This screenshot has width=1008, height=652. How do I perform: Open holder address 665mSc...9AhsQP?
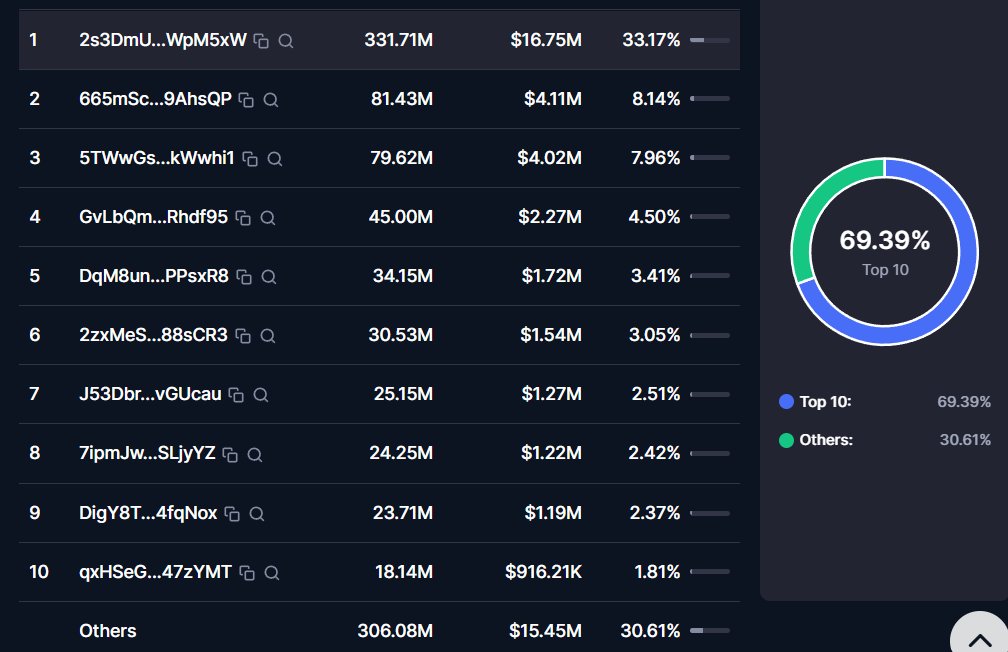pos(155,98)
